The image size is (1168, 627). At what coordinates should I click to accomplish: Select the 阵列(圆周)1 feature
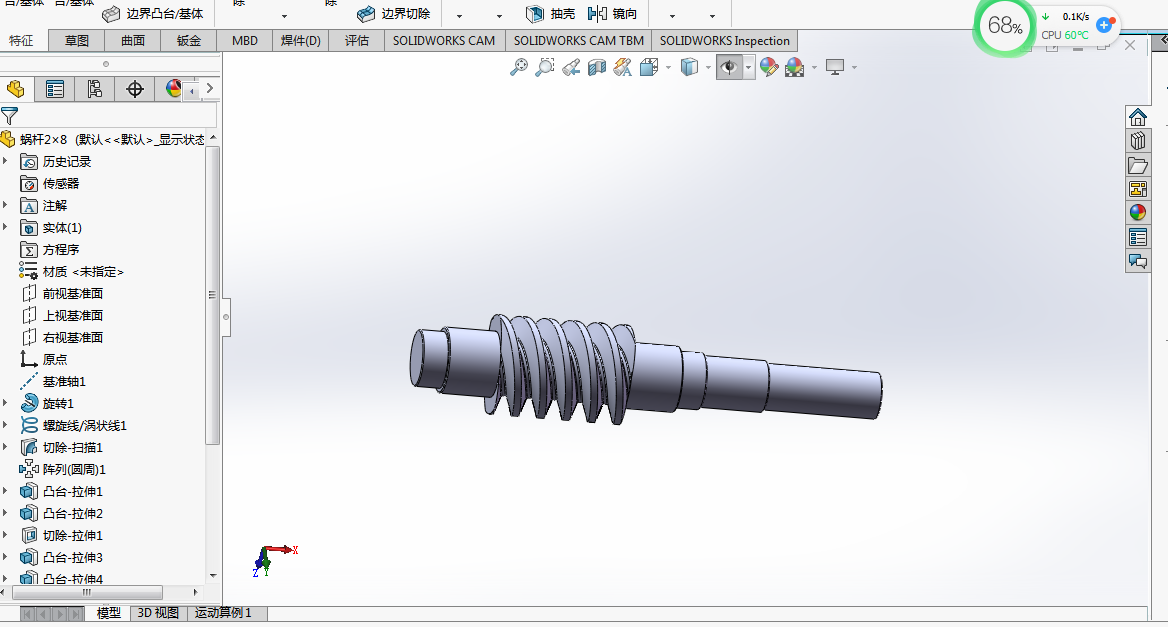pos(63,469)
